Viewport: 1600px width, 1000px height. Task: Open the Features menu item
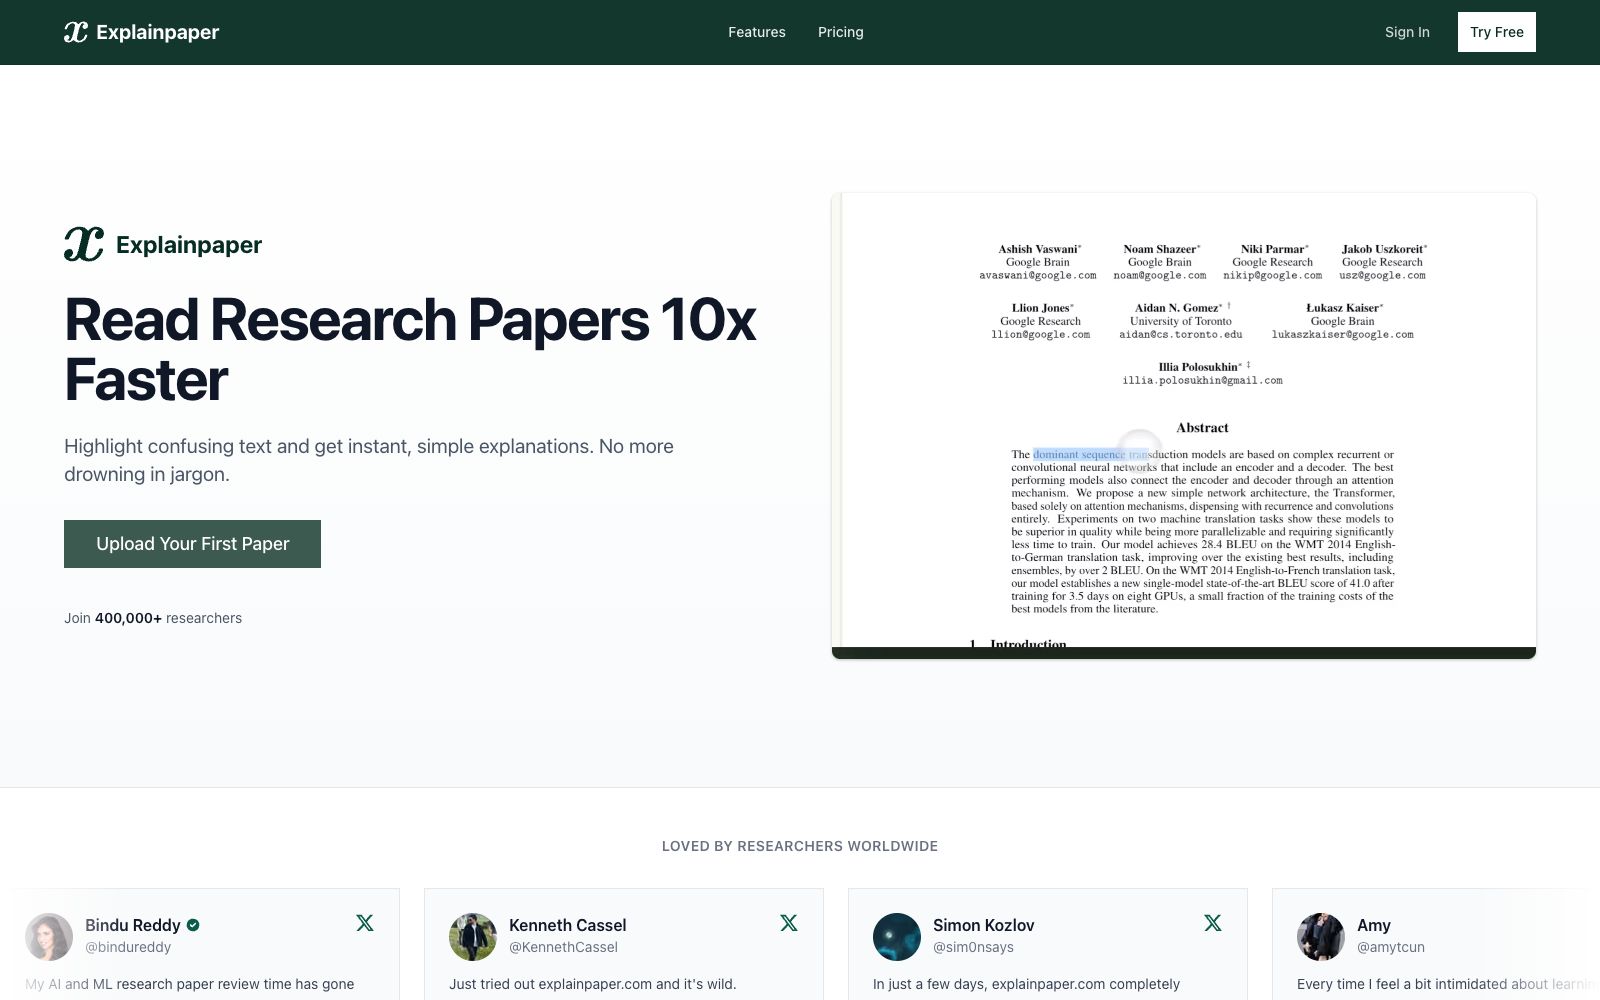pyautogui.click(x=757, y=32)
